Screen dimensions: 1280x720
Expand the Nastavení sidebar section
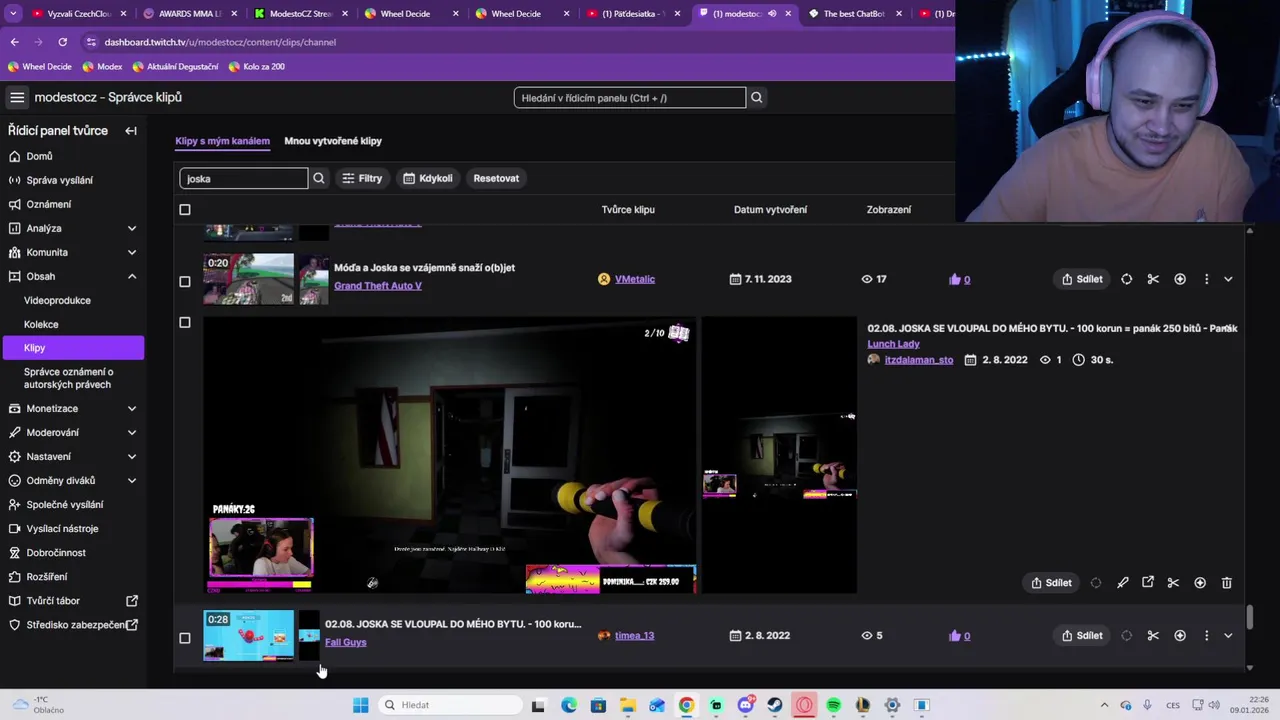131,456
